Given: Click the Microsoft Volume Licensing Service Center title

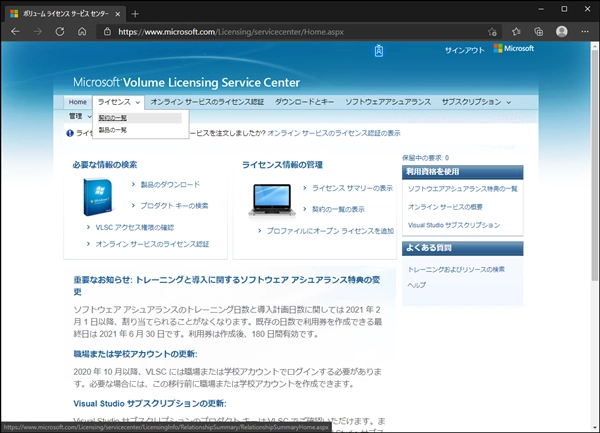Looking at the screenshot, I should coord(186,83).
